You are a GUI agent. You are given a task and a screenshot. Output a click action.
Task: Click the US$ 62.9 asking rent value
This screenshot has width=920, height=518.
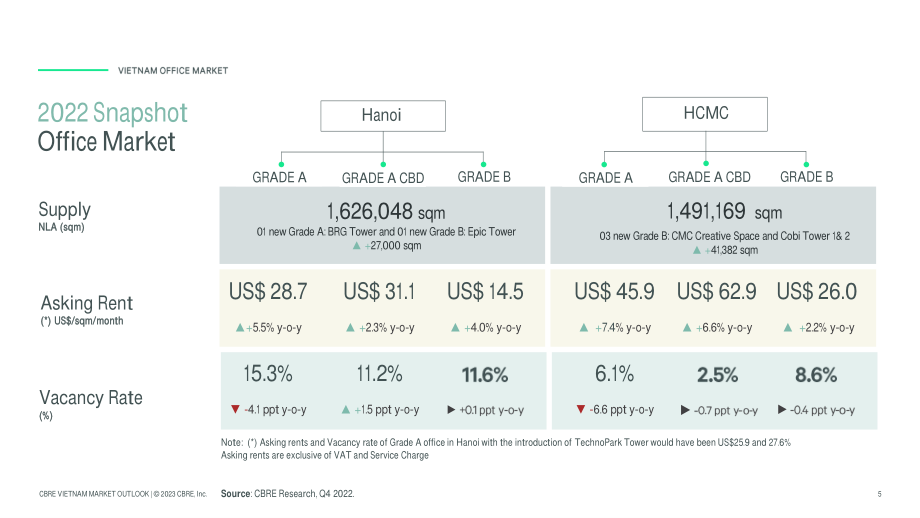716,292
